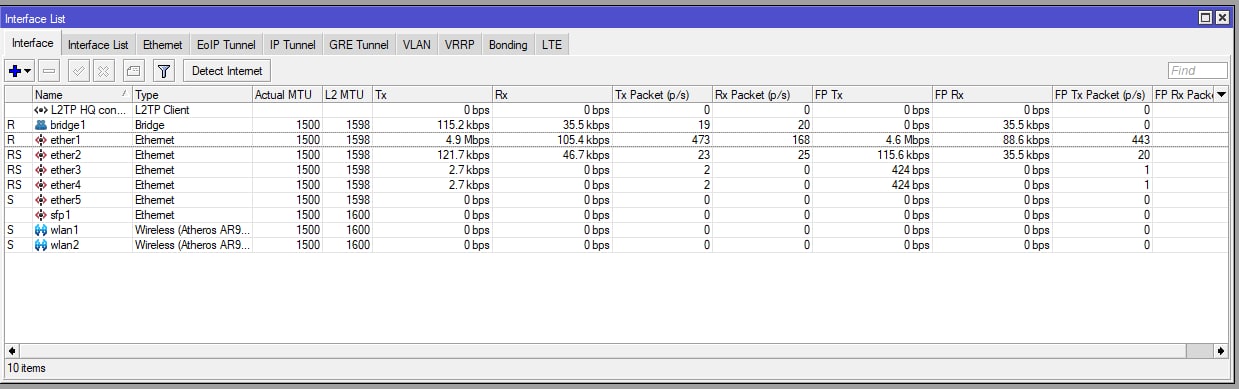
Task: Click the FP Rx column header
Action: [992, 95]
